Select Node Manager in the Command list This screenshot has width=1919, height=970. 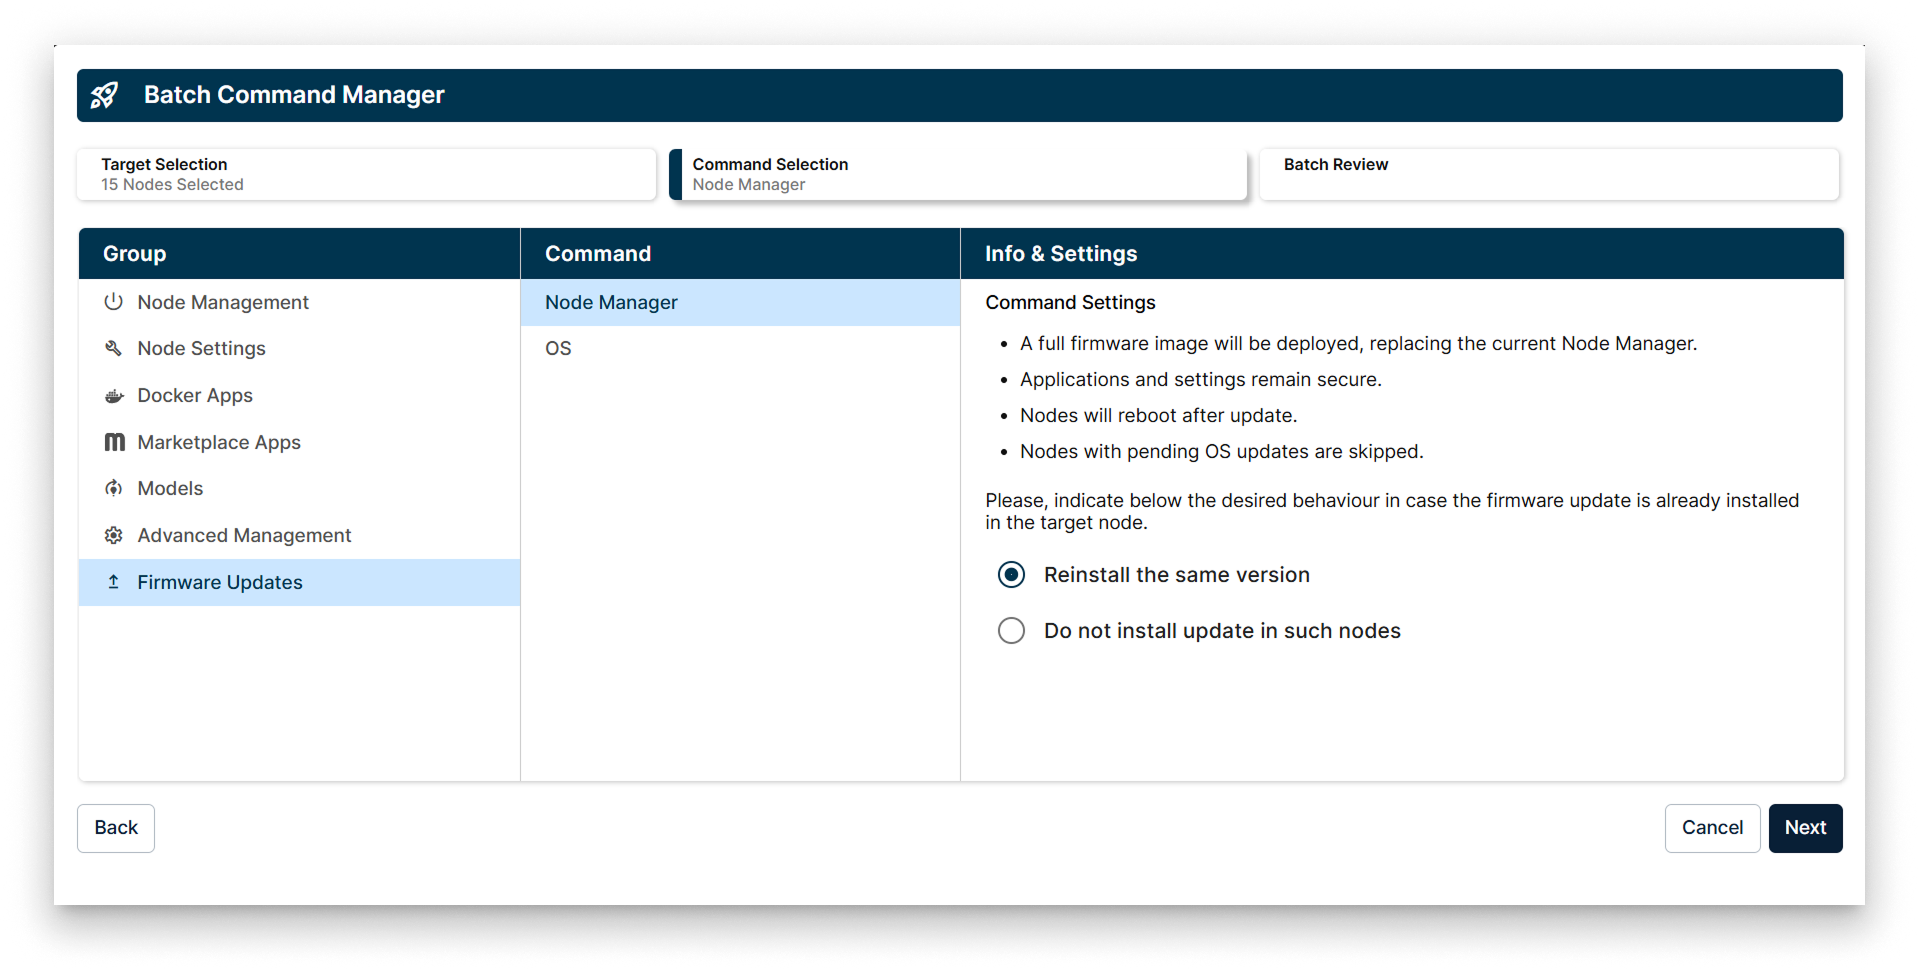pos(611,302)
